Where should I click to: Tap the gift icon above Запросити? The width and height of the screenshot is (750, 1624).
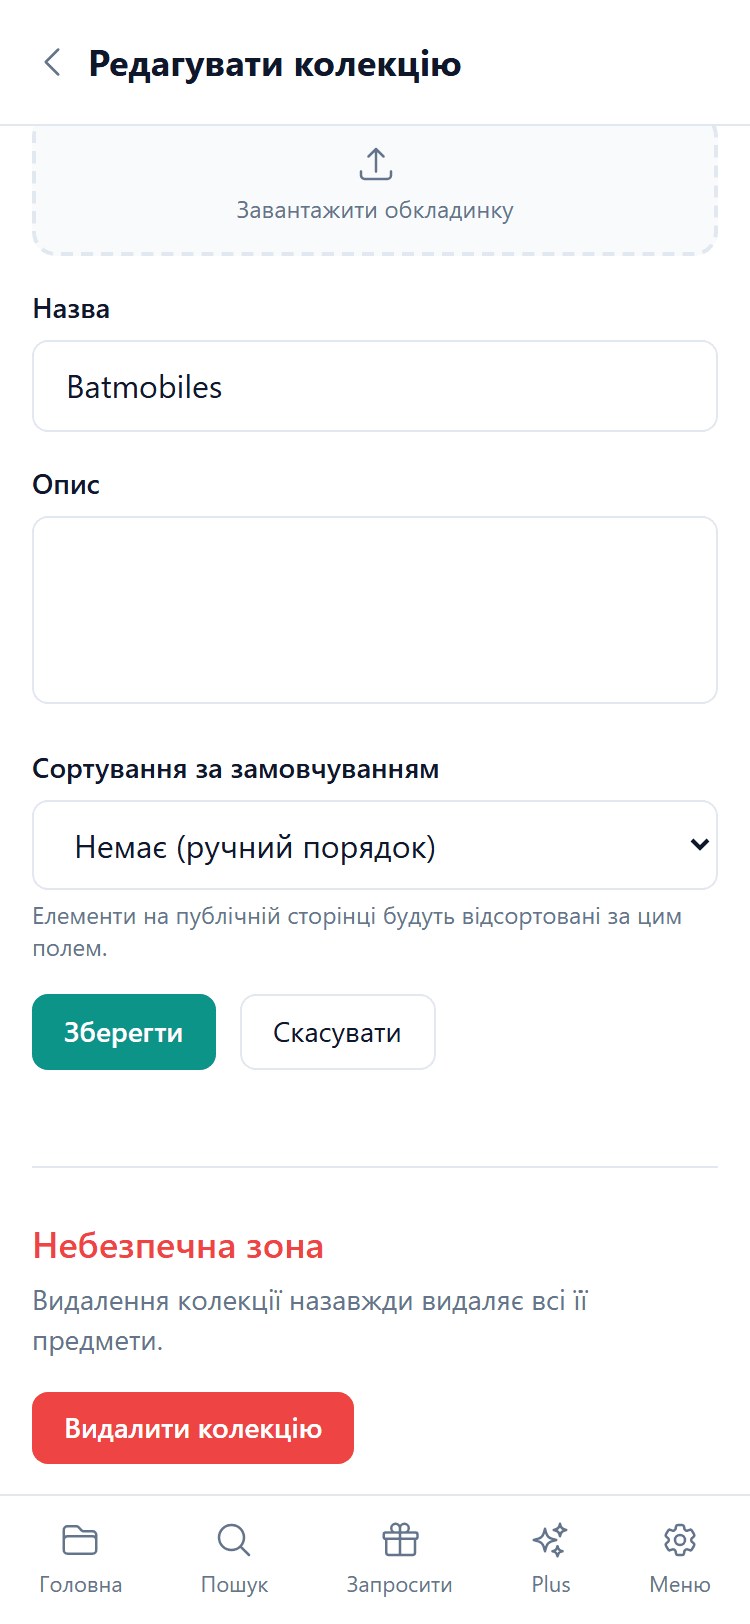(x=401, y=1541)
